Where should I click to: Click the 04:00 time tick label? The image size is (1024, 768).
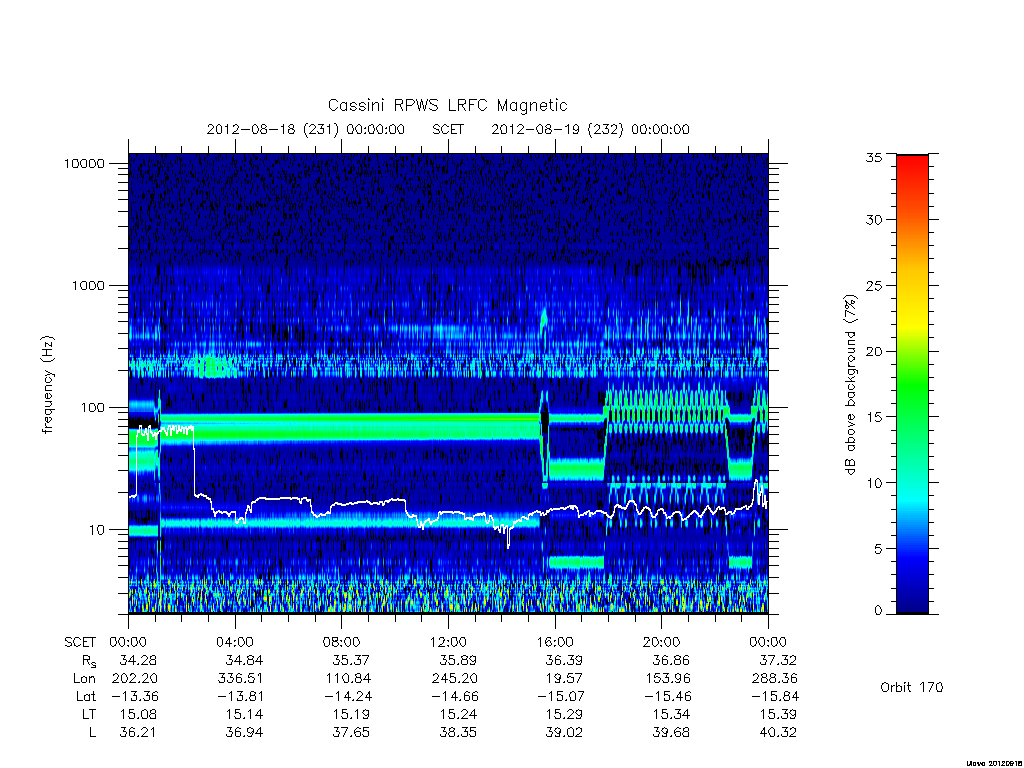(235, 643)
